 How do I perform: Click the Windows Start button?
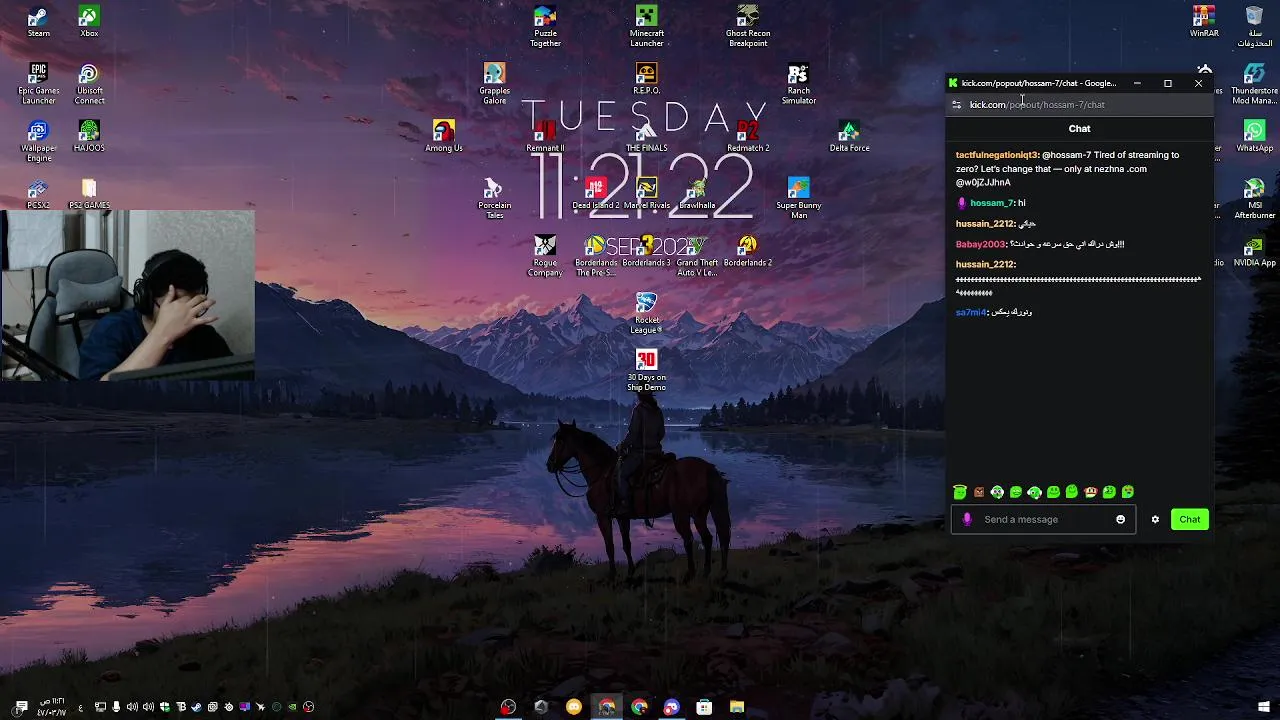(1263, 707)
